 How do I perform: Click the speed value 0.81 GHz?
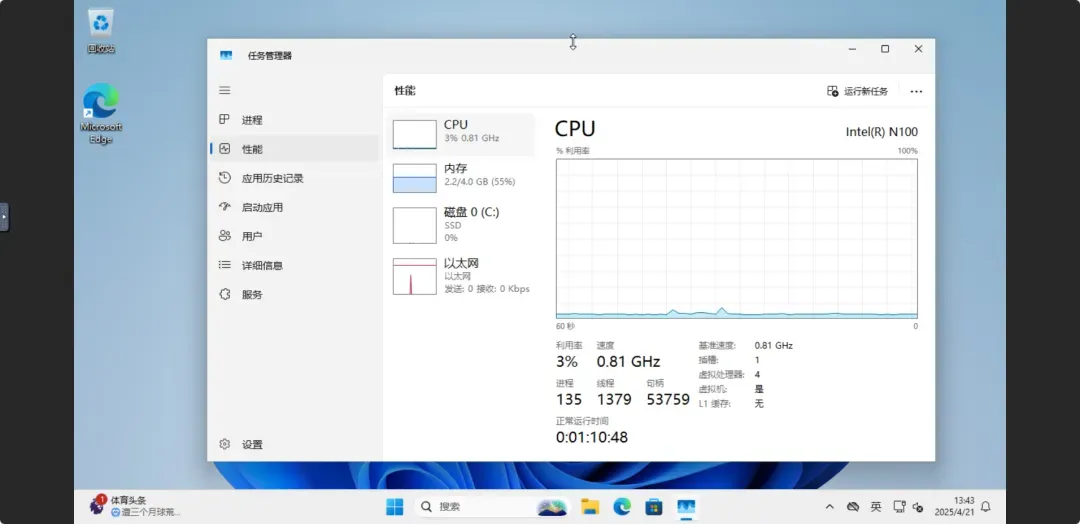coord(628,361)
